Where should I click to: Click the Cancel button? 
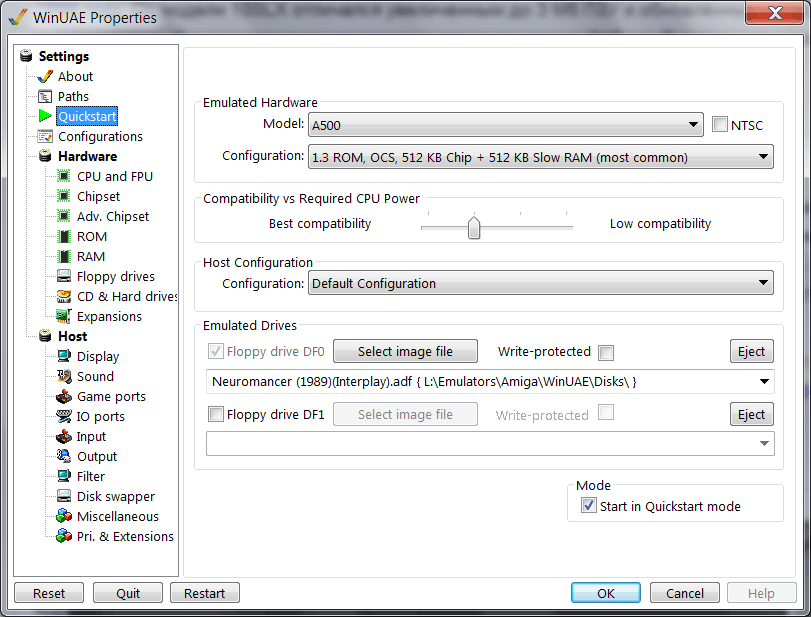point(684,593)
